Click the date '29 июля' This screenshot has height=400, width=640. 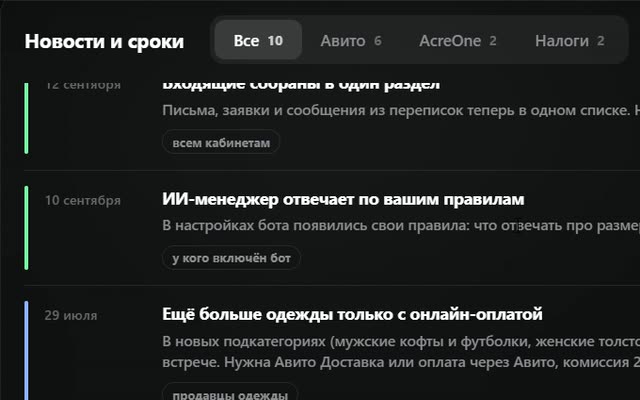pyautogui.click(x=71, y=316)
